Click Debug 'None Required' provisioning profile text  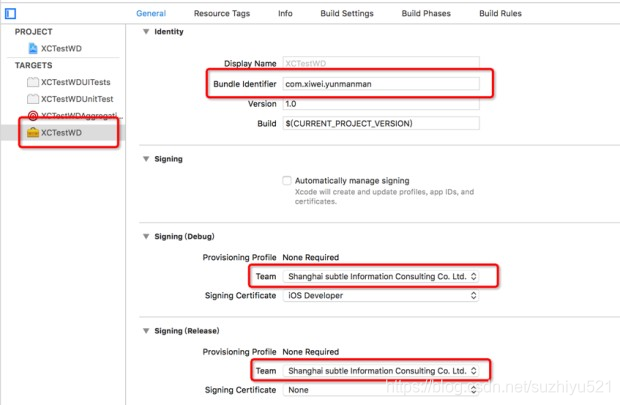311,257
